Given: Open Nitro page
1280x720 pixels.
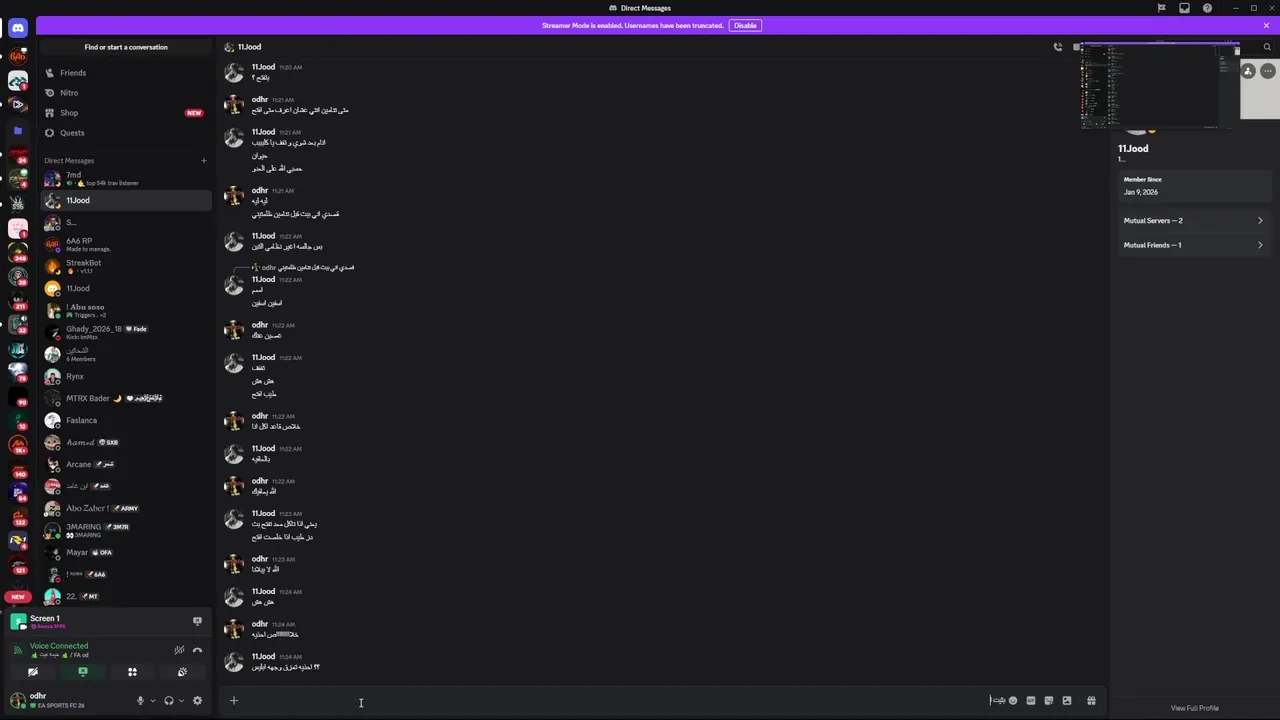Looking at the screenshot, I should coord(126,93).
